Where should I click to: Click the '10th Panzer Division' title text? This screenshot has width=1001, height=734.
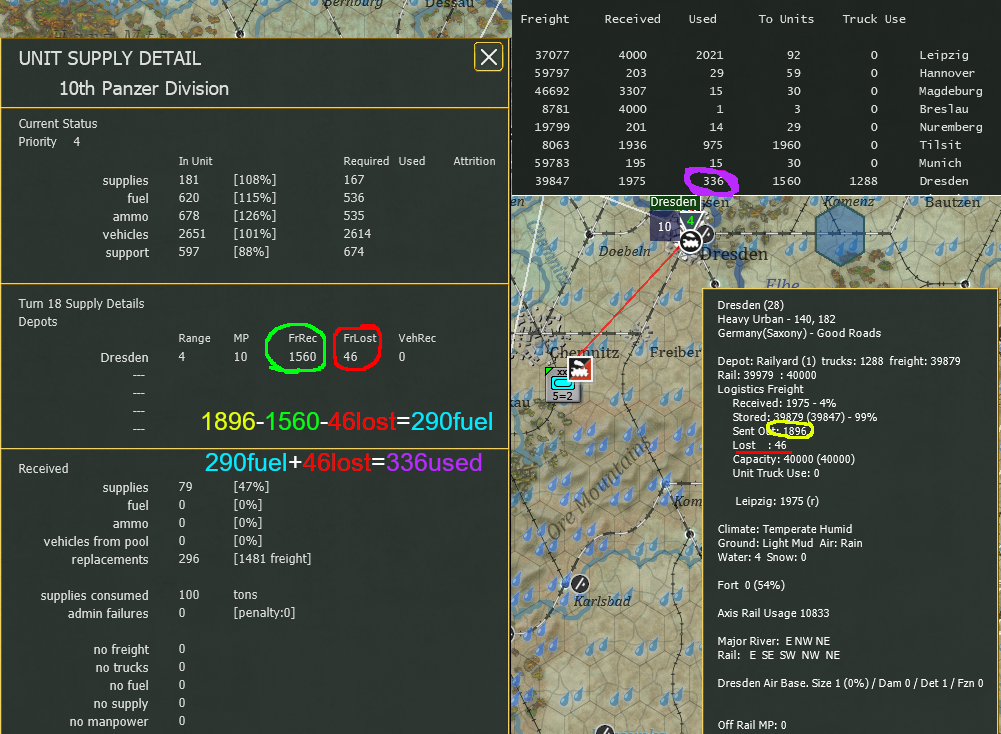click(144, 89)
